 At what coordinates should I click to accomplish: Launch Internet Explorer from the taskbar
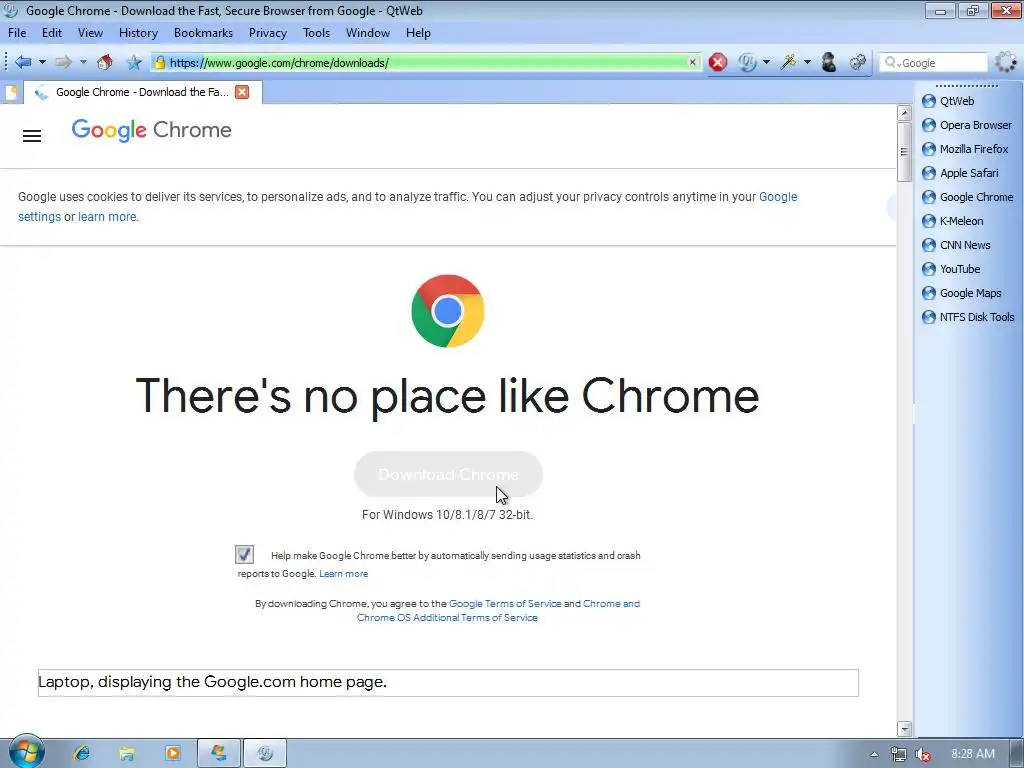pyautogui.click(x=82, y=754)
